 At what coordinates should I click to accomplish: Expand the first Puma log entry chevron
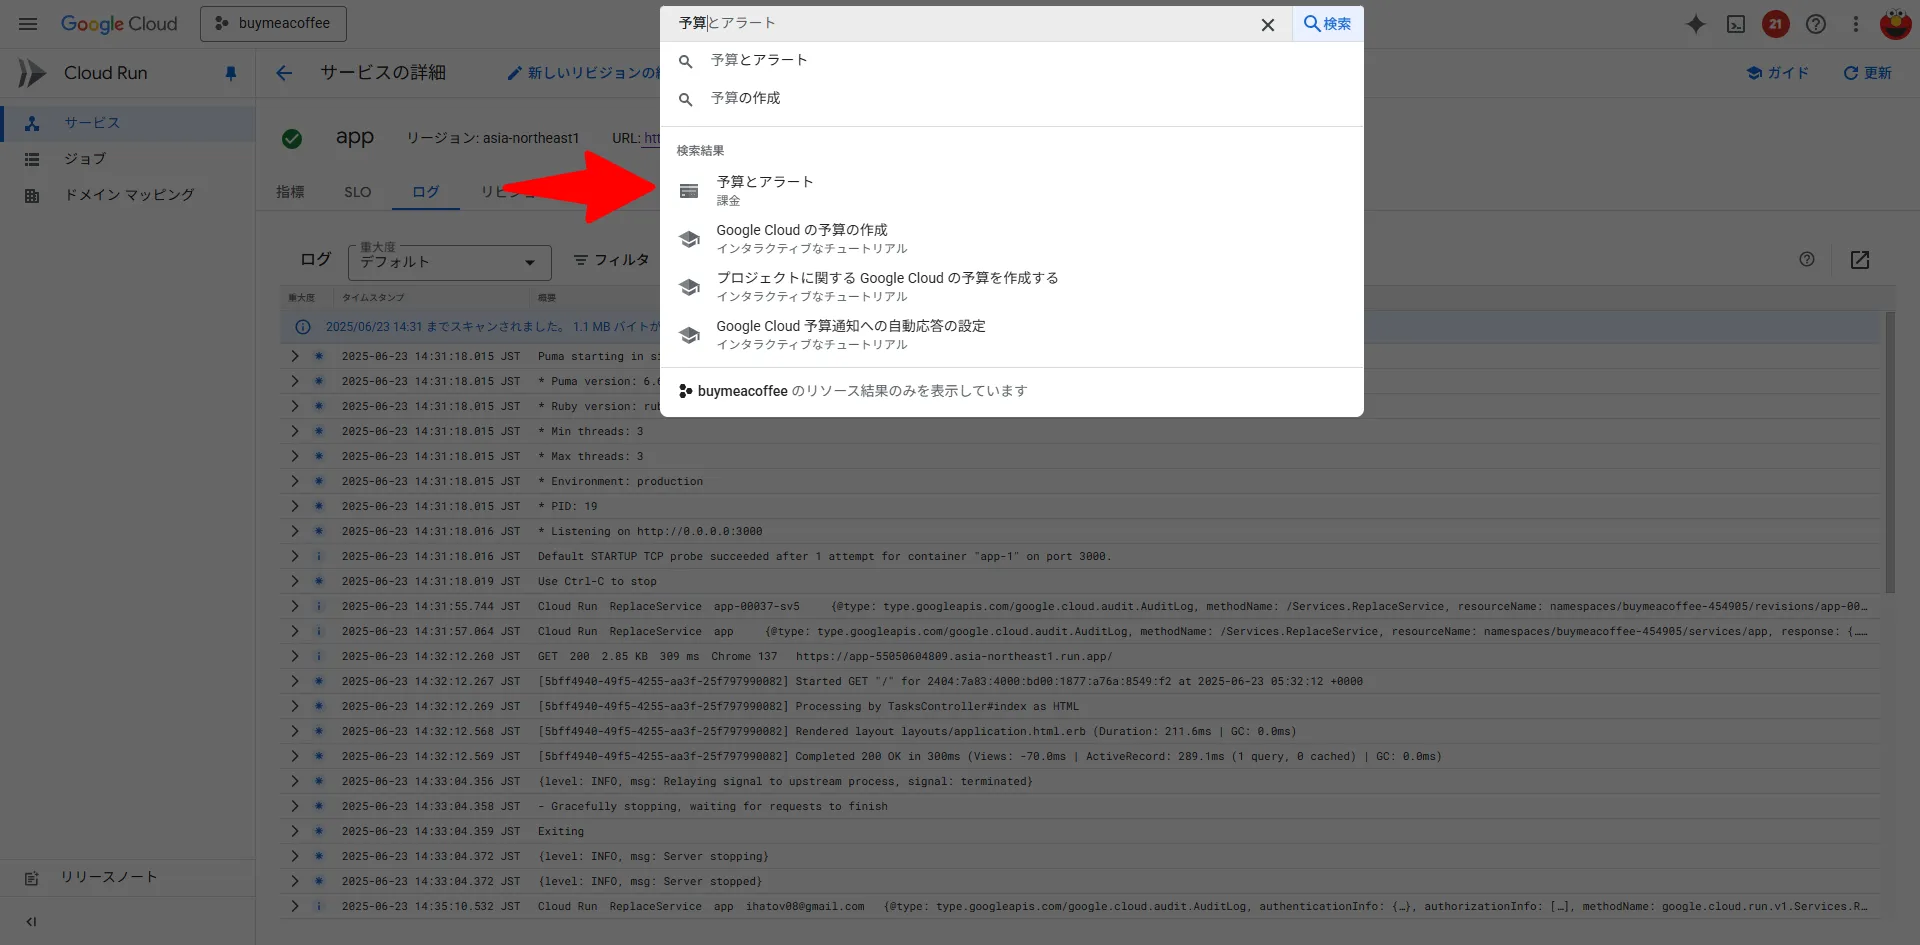(x=294, y=356)
